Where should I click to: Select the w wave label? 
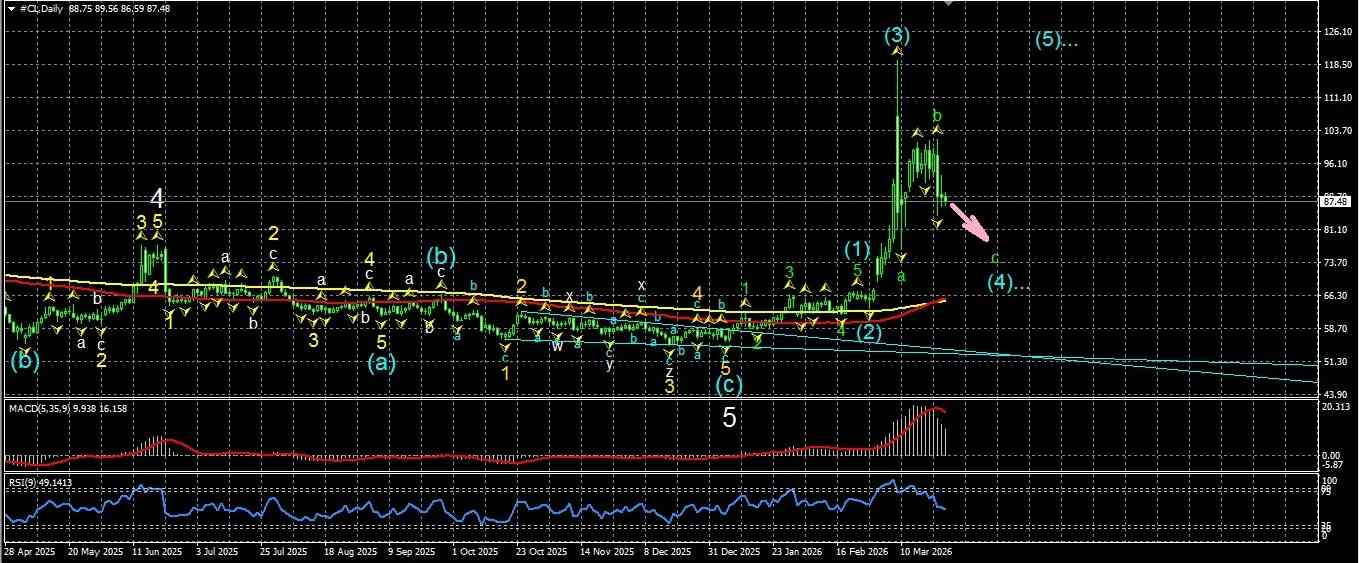click(556, 346)
